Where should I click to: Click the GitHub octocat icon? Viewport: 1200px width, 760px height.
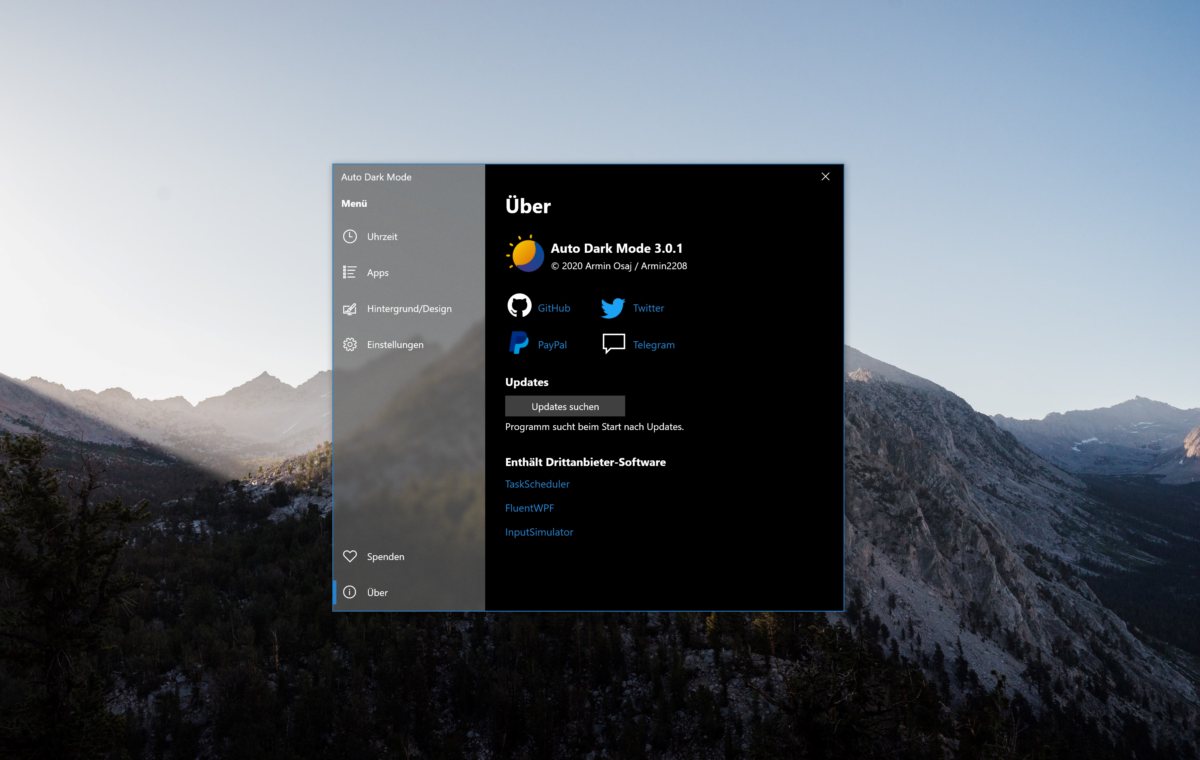tap(518, 307)
